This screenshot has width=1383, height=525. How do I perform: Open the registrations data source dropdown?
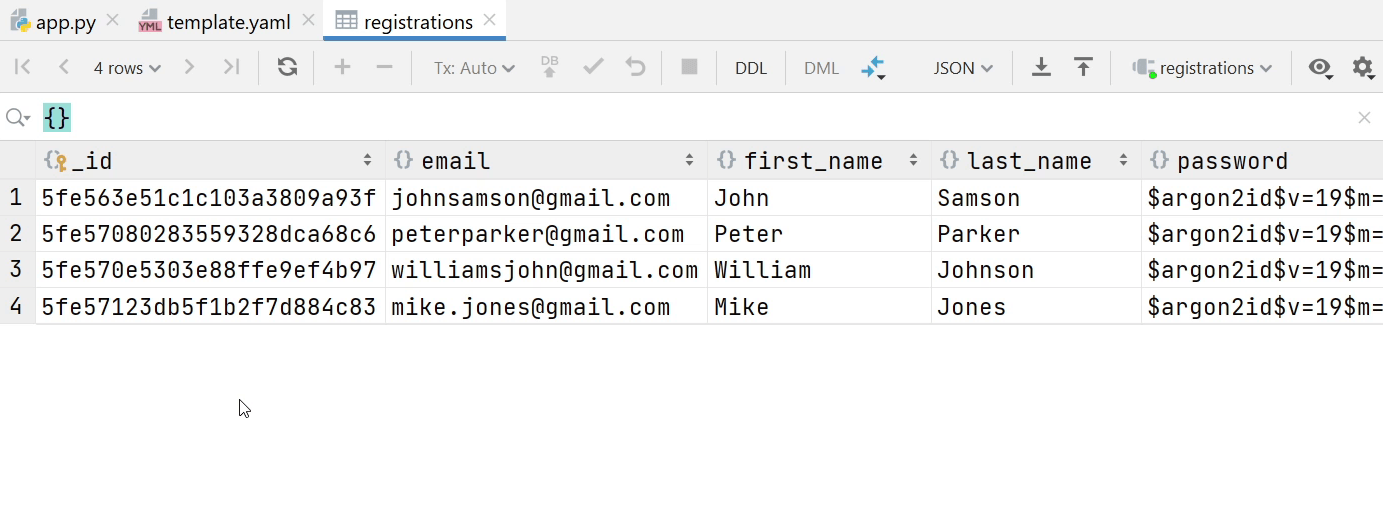pos(1203,68)
